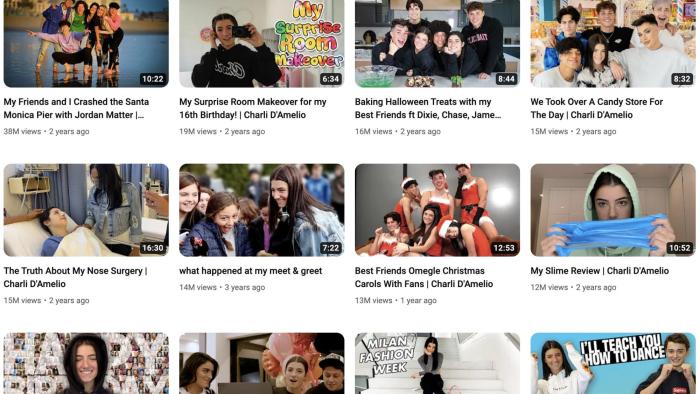Click the 8:32 duration badge
The height and width of the screenshot is (394, 700).
(682, 79)
